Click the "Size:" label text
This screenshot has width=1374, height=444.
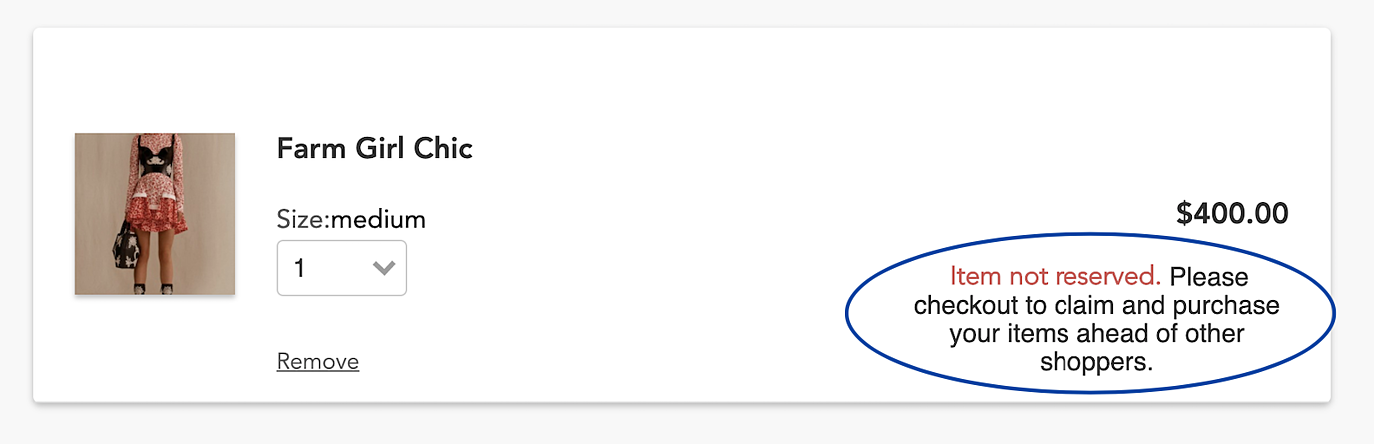[303, 219]
